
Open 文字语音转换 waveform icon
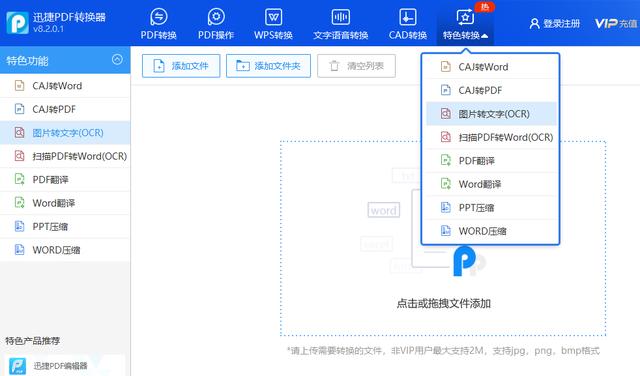point(340,17)
